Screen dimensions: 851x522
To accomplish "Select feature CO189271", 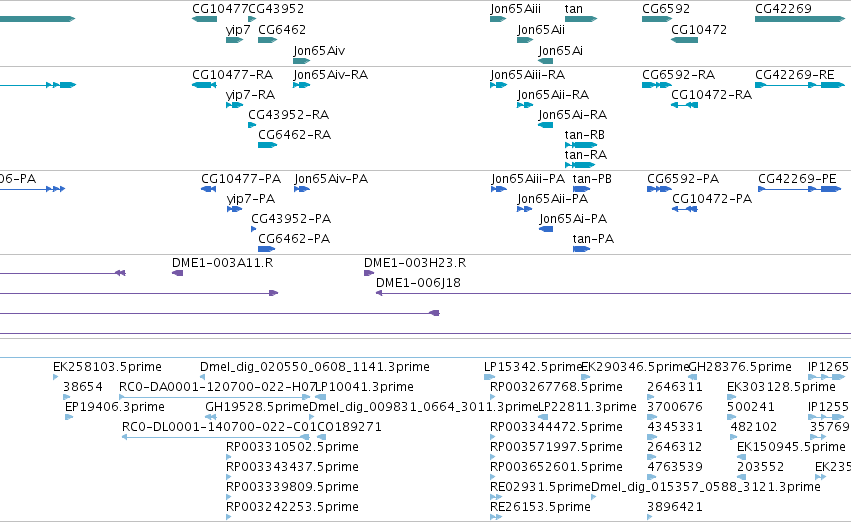I will coord(321,437).
